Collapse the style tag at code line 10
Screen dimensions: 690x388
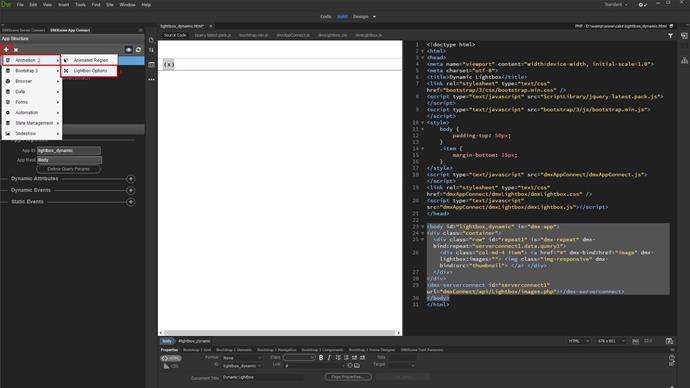[x=422, y=123]
